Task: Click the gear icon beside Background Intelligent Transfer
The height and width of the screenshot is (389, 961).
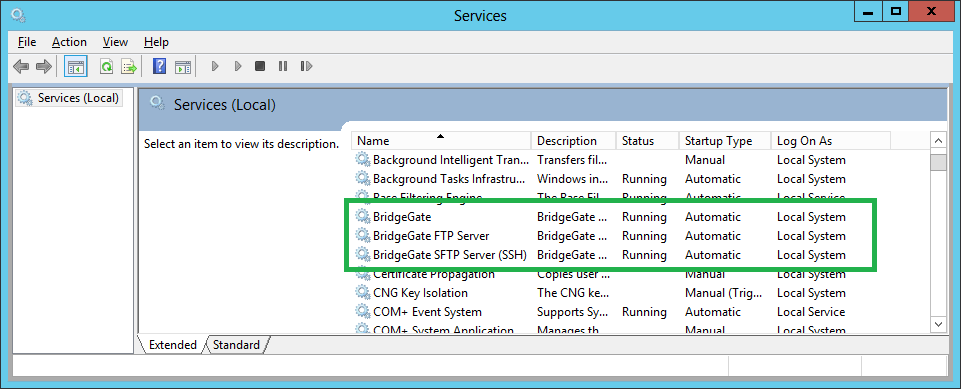Action: 363,160
